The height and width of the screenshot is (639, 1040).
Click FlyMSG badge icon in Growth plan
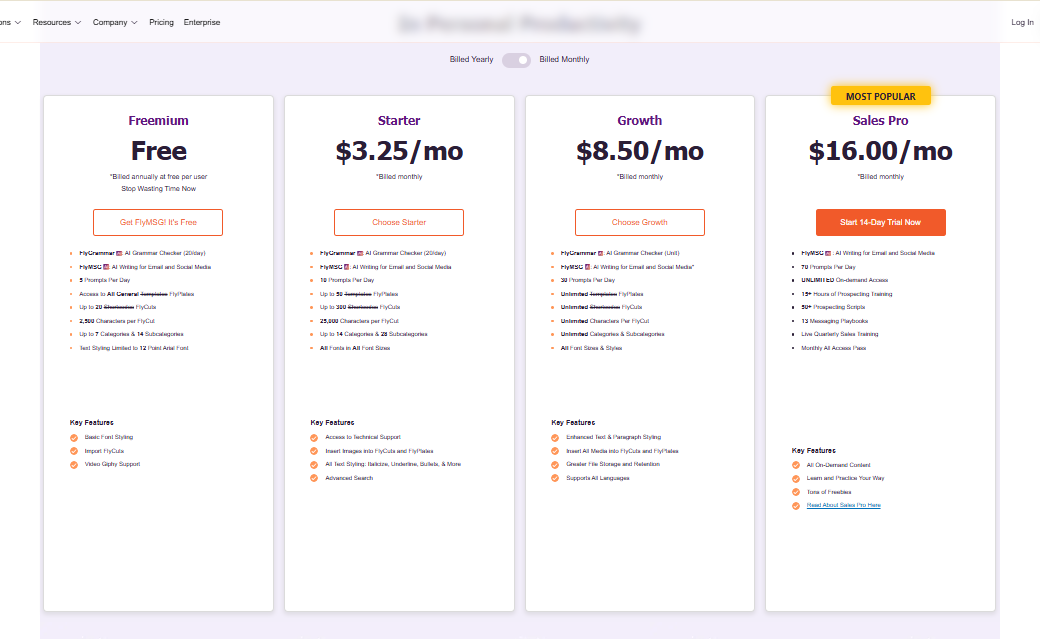click(x=587, y=267)
